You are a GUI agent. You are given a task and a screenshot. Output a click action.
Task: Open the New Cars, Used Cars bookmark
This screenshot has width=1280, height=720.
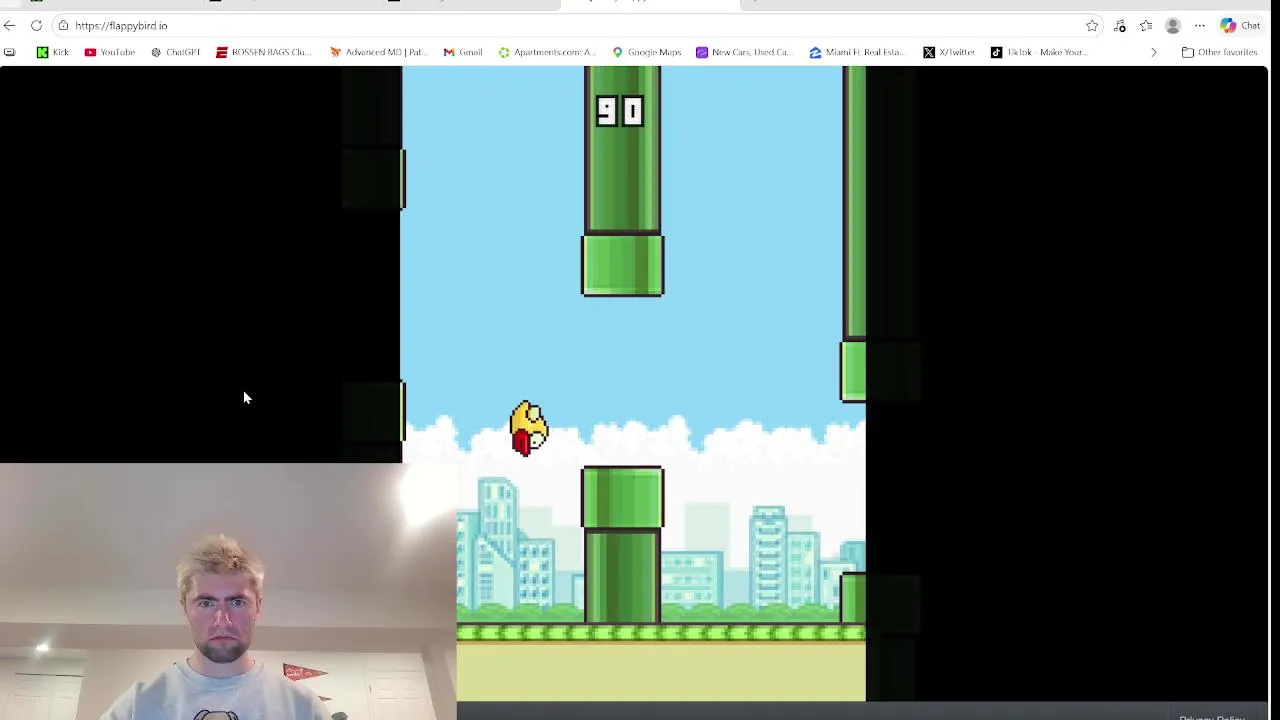pos(744,52)
